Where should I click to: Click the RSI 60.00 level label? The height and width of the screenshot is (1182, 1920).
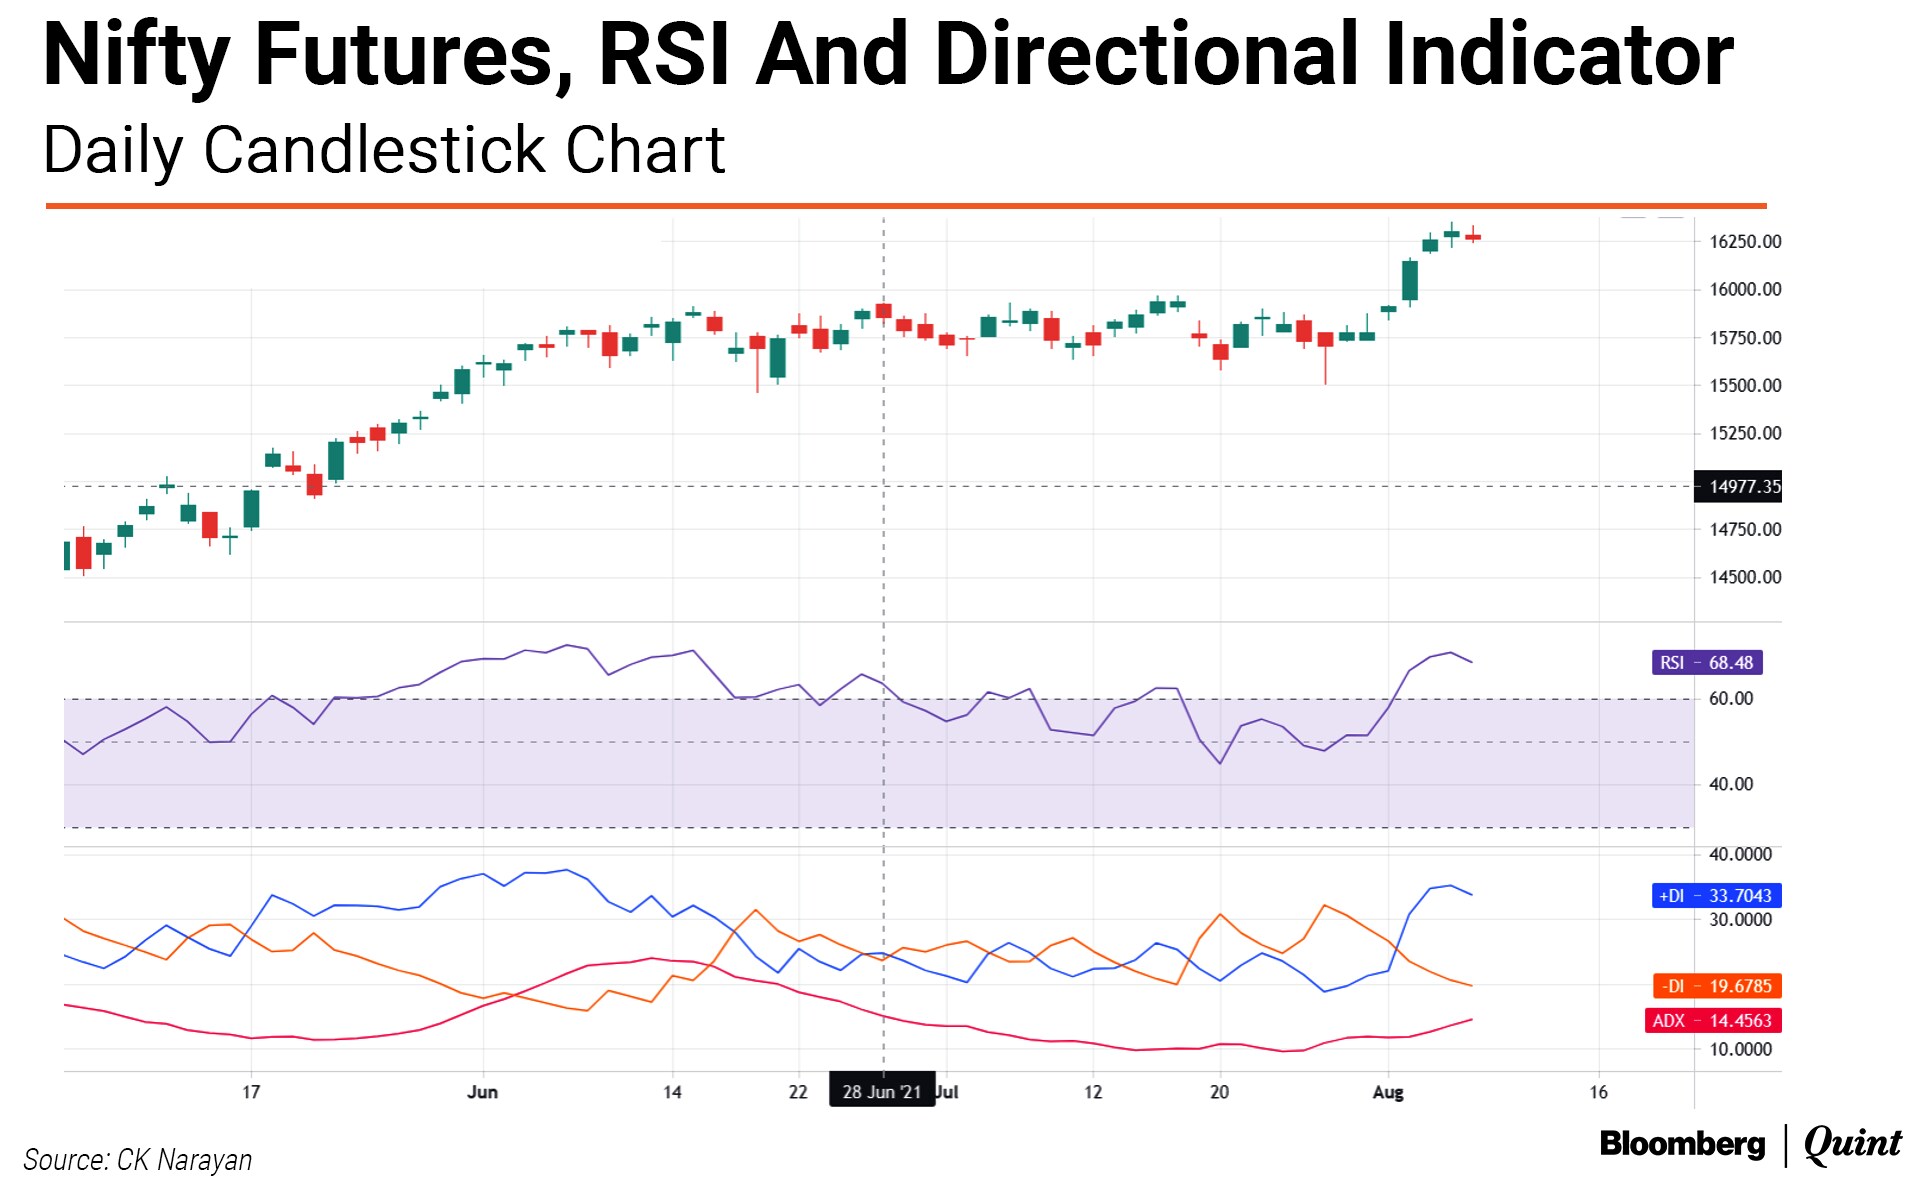(x=1731, y=699)
